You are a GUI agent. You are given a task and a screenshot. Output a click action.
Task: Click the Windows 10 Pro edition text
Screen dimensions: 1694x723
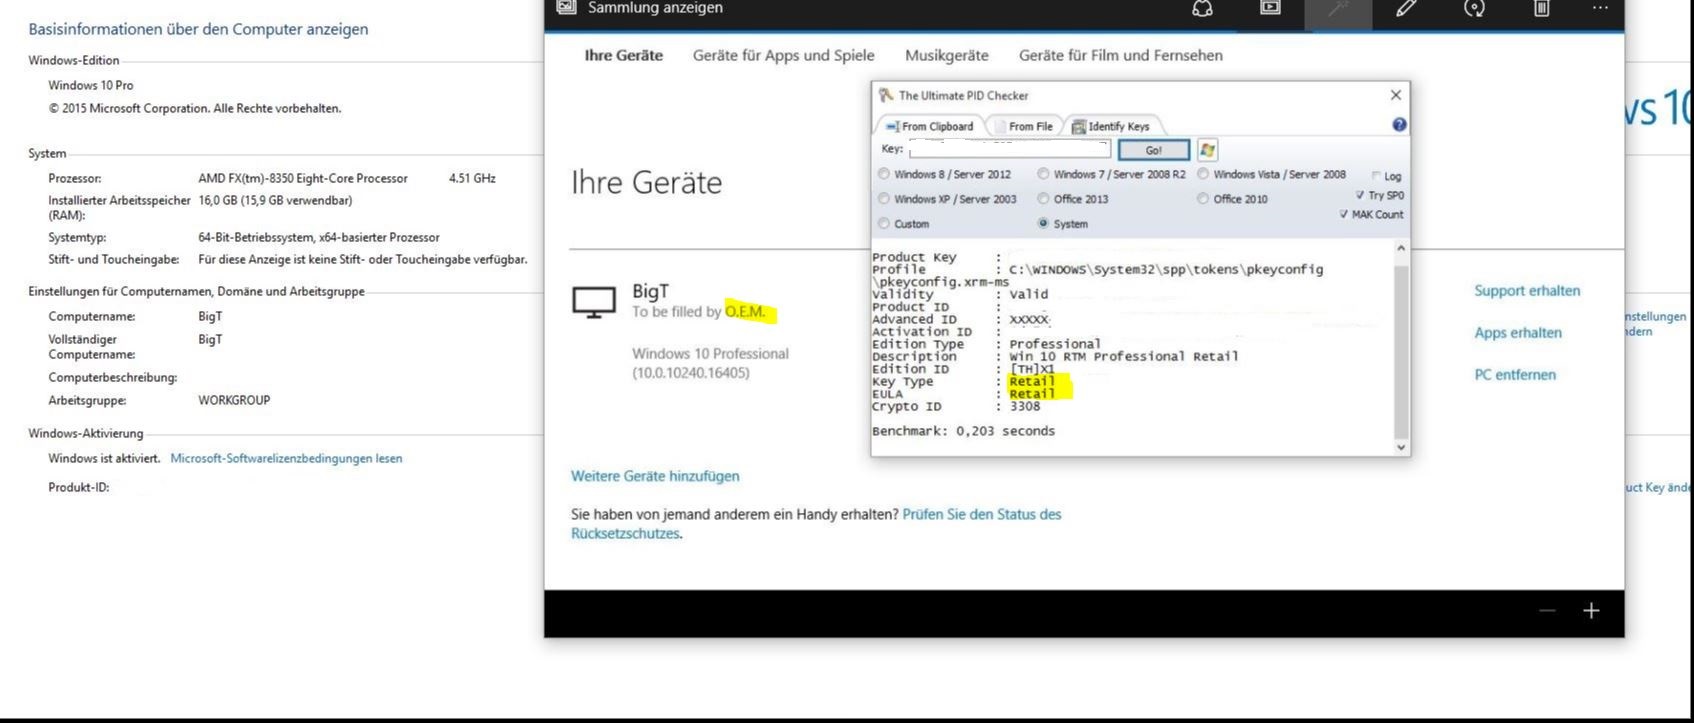(91, 86)
